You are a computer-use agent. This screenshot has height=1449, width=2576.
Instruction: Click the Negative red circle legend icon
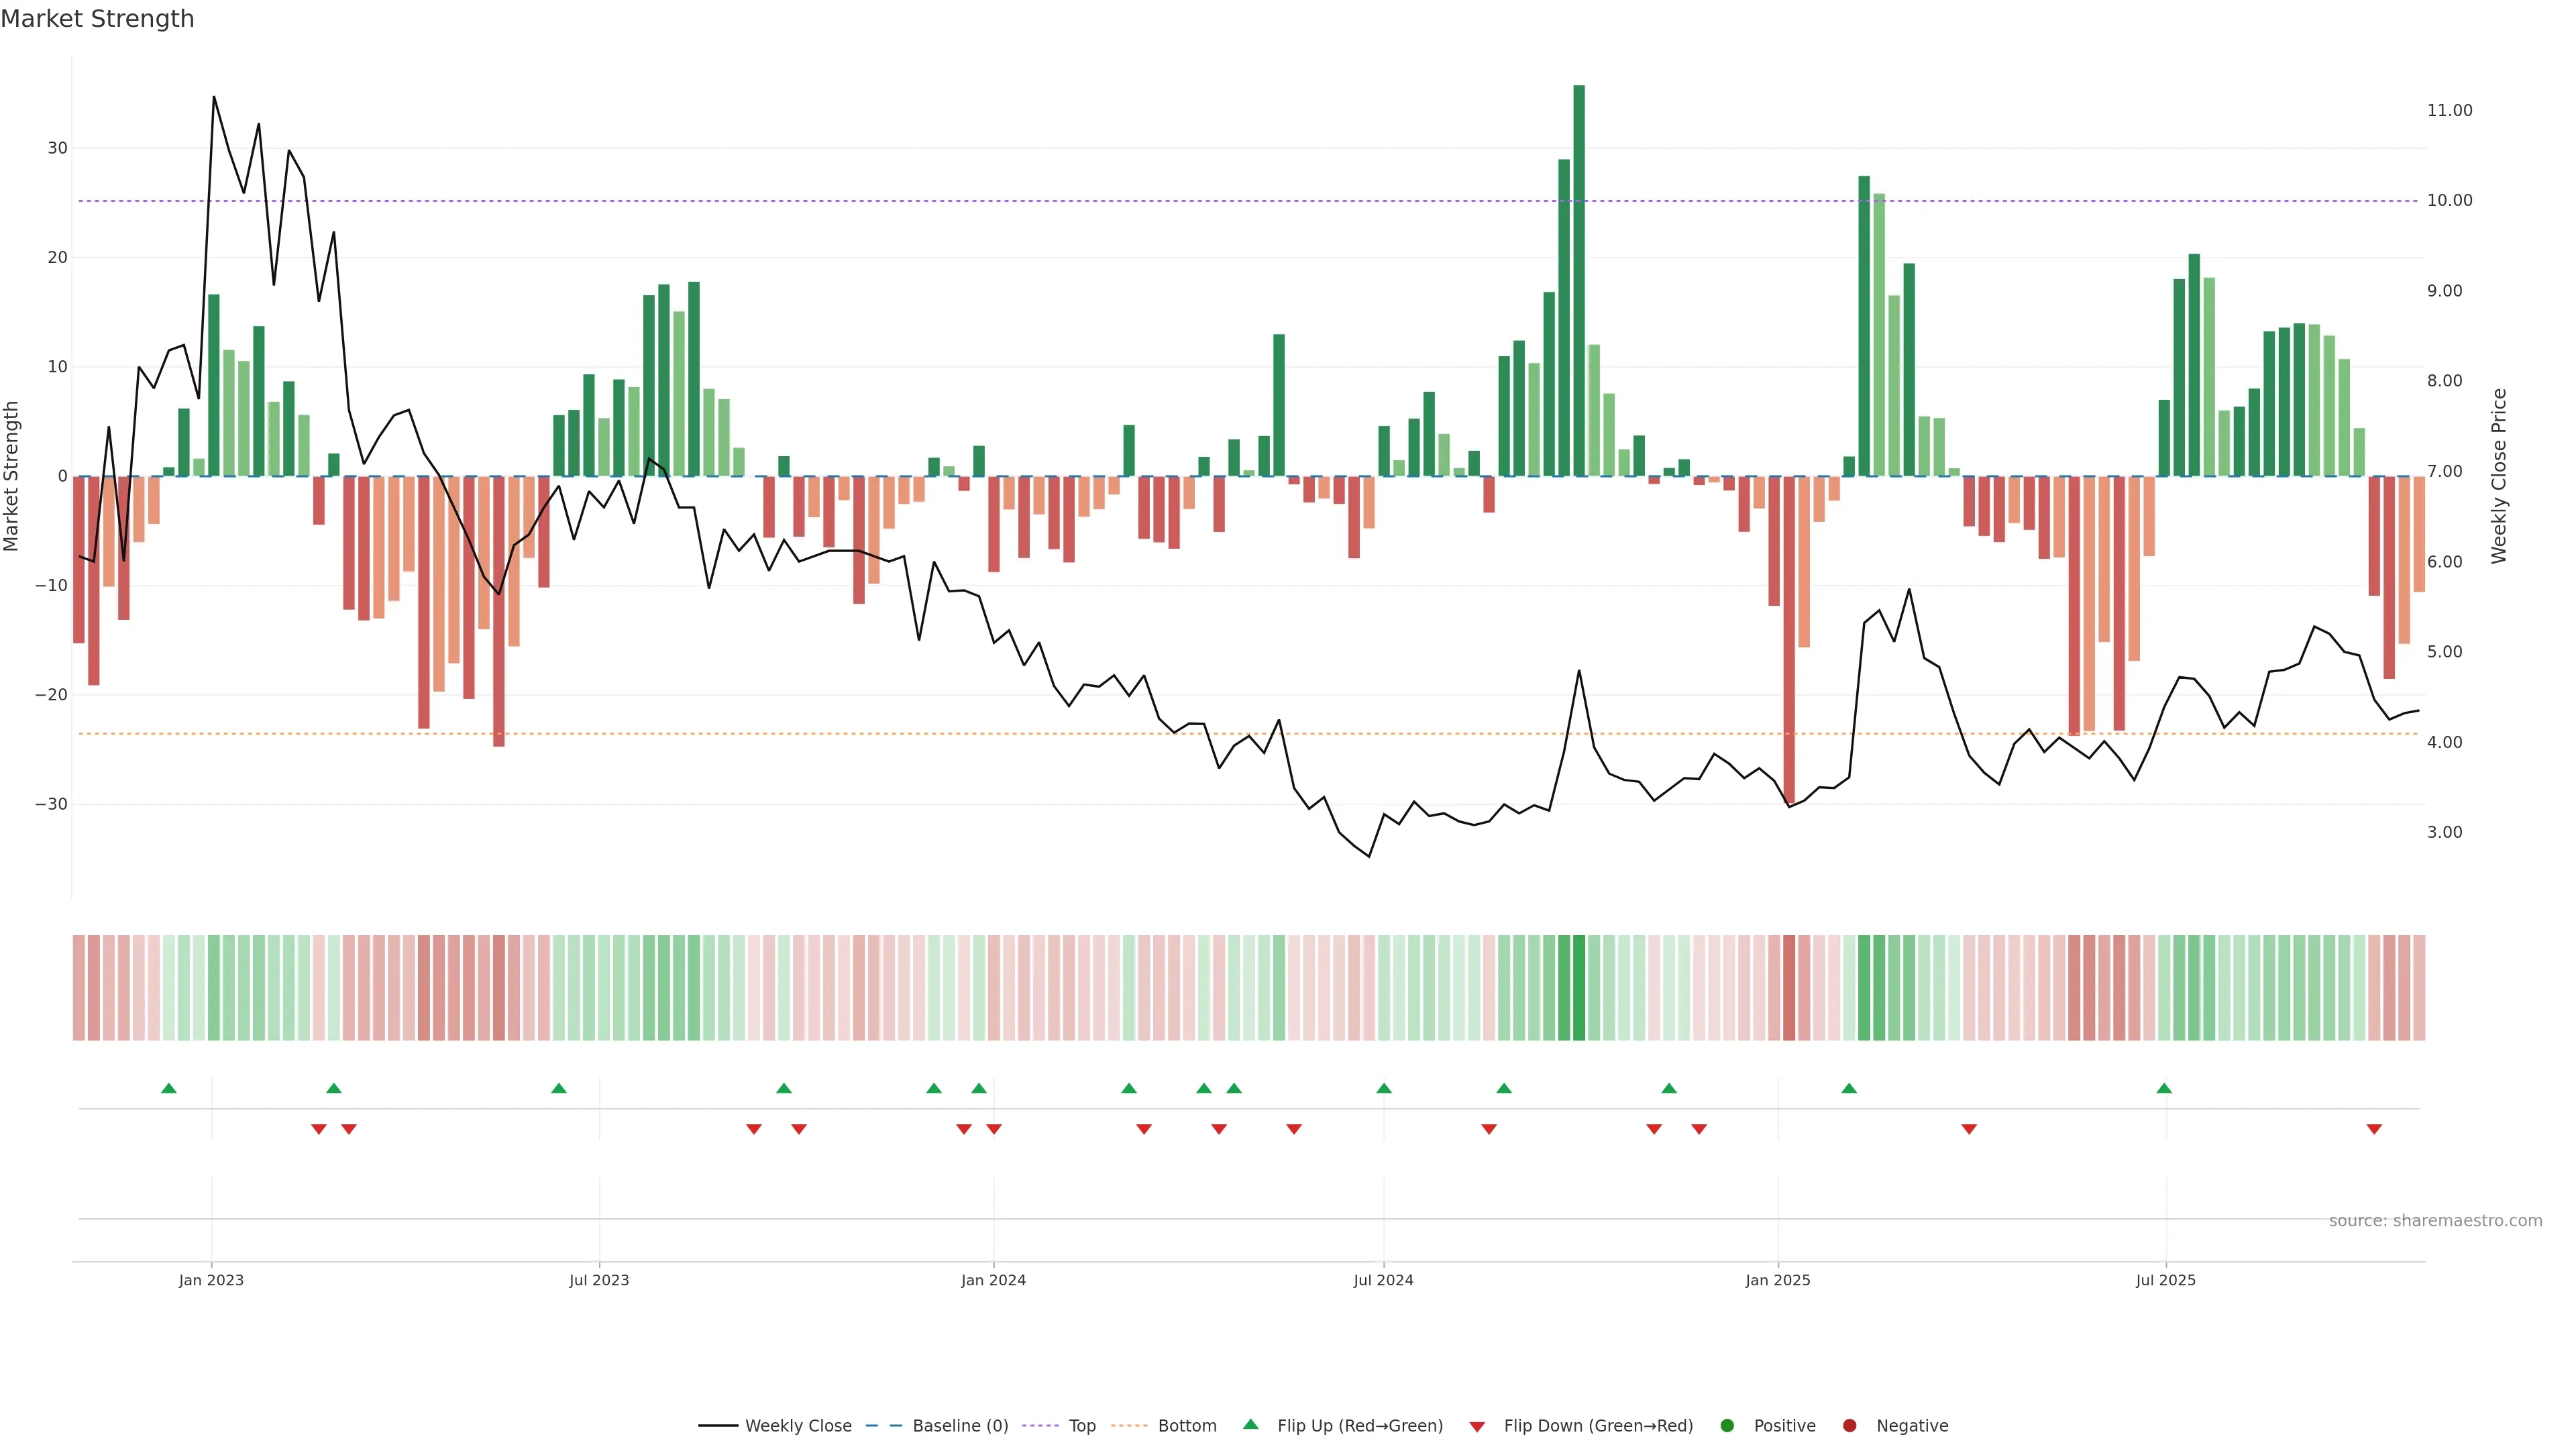coord(1849,1426)
